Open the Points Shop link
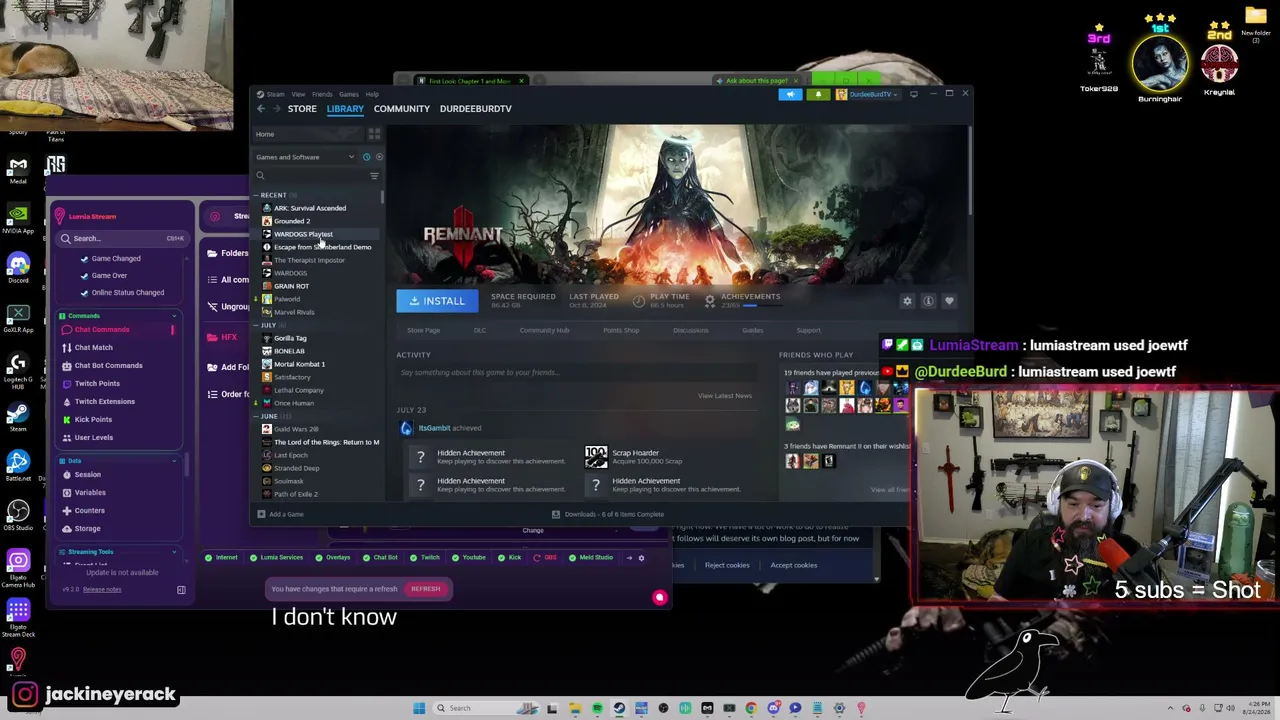Screen dimensions: 1280x720 tap(621, 331)
